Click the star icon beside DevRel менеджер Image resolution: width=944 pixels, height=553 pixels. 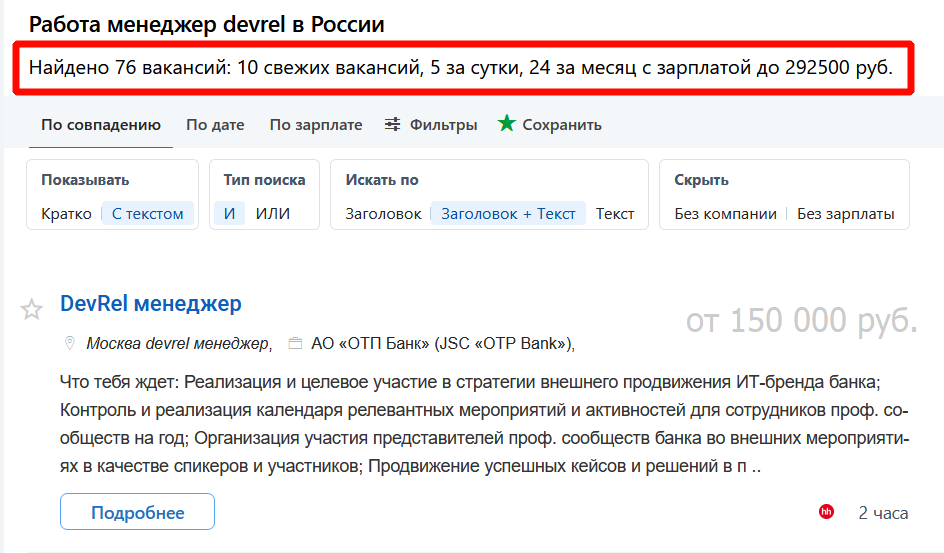click(32, 309)
